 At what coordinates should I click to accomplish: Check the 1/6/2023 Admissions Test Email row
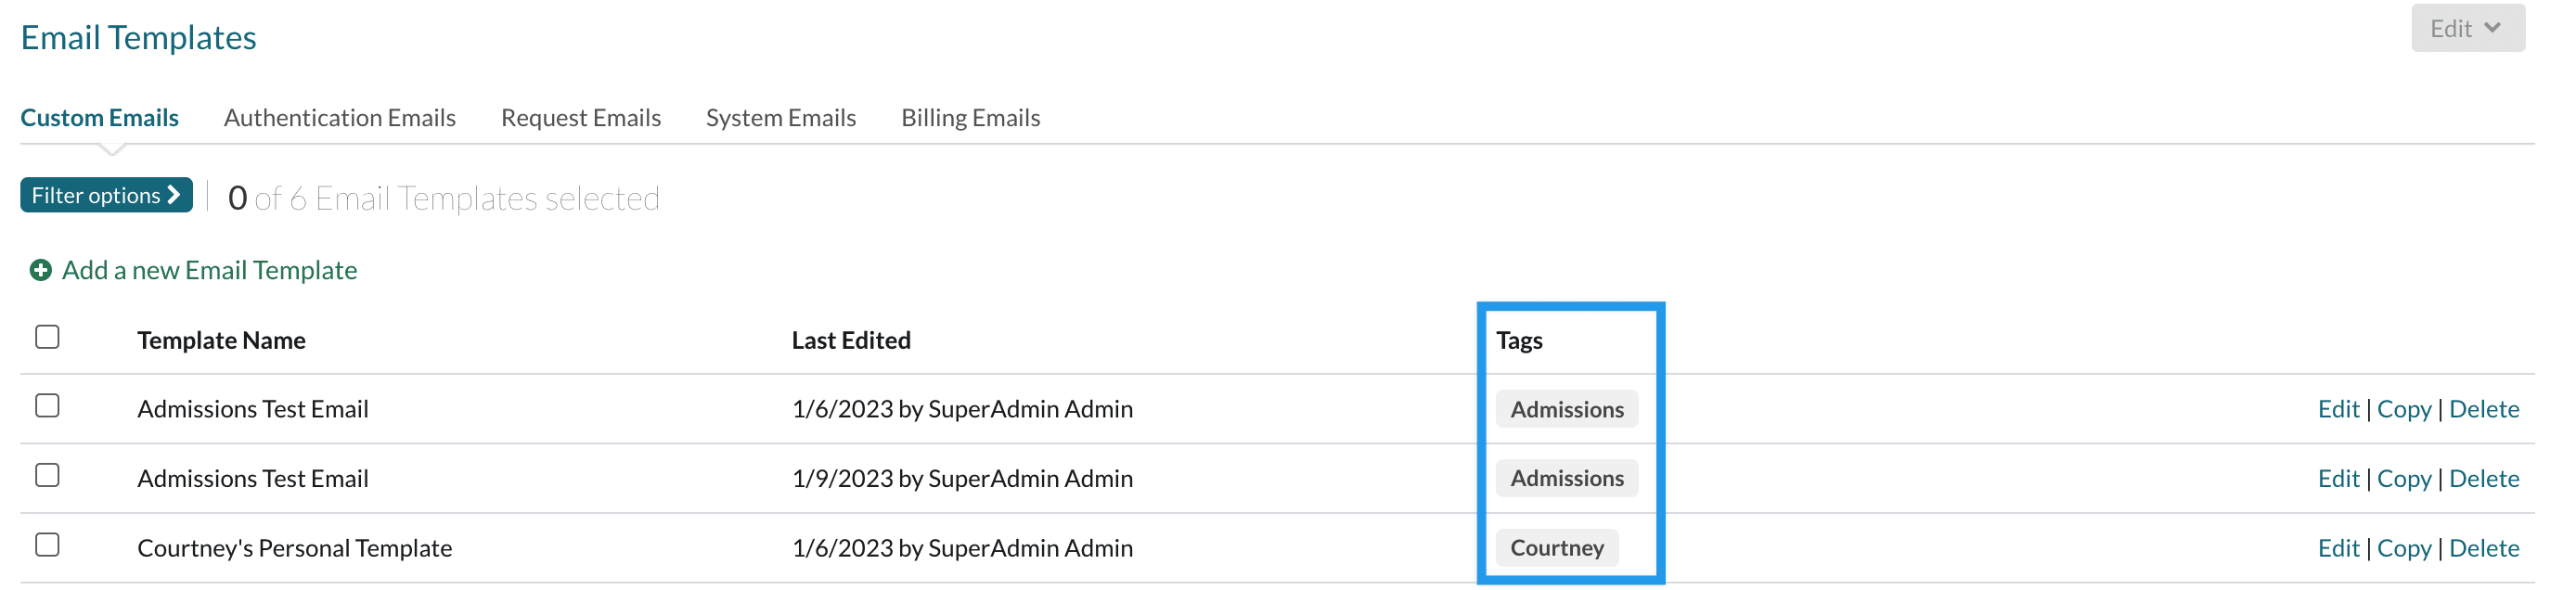(47, 406)
